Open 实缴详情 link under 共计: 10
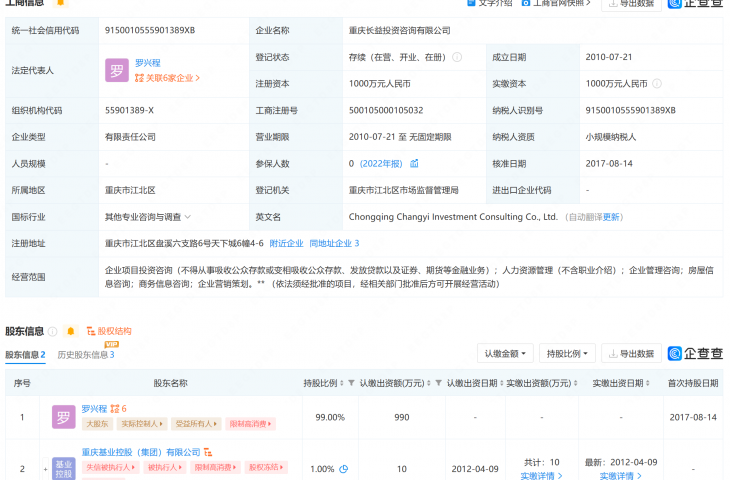The height and width of the screenshot is (480, 730). [541, 476]
